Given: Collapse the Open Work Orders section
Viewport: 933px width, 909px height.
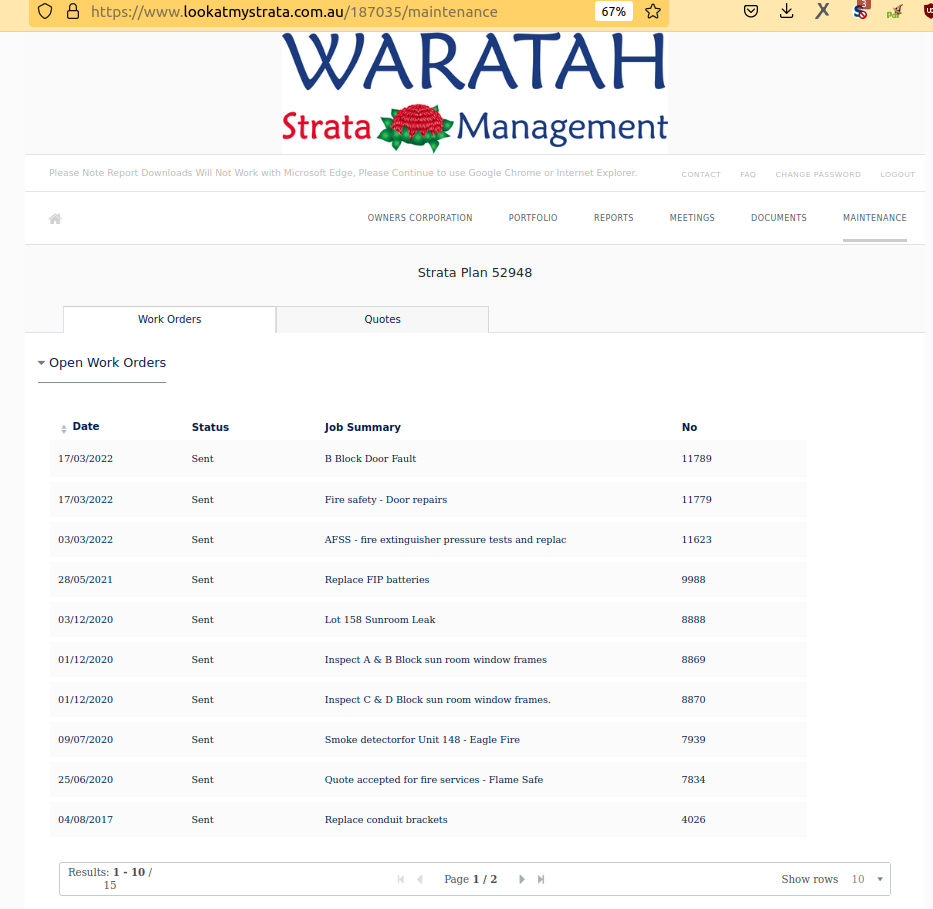Looking at the screenshot, I should tap(102, 362).
